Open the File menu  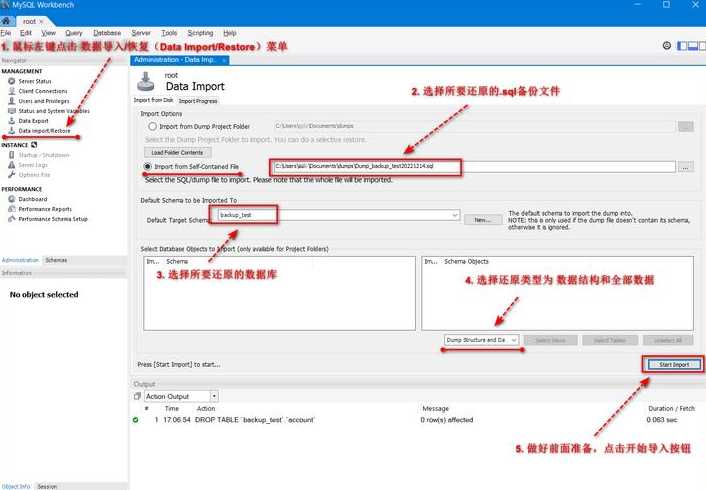tap(5, 33)
